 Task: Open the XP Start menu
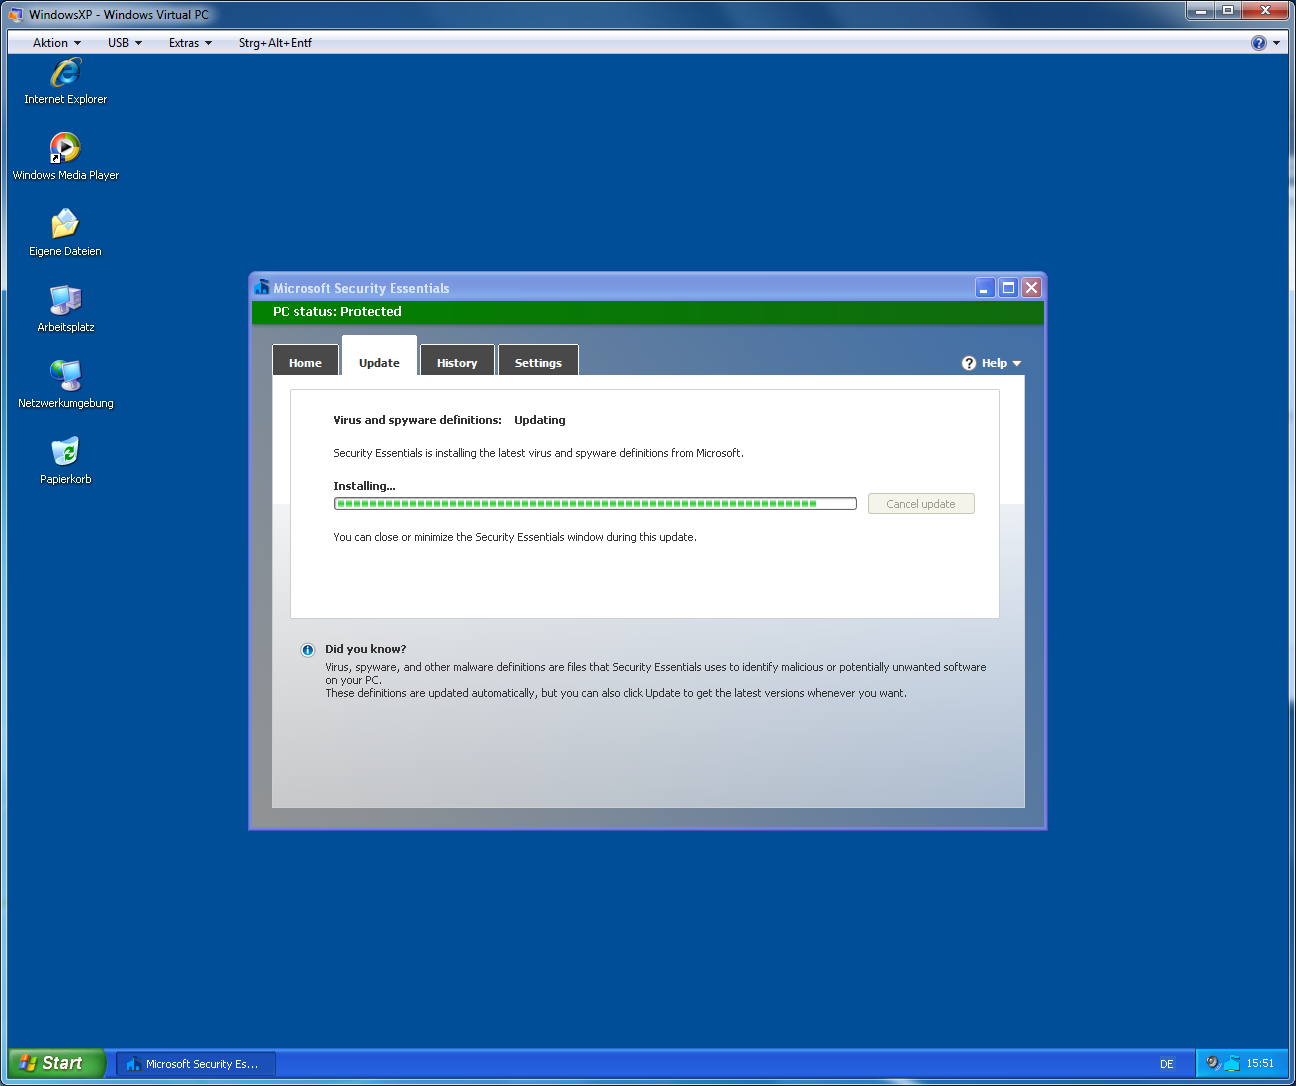tap(56, 1063)
